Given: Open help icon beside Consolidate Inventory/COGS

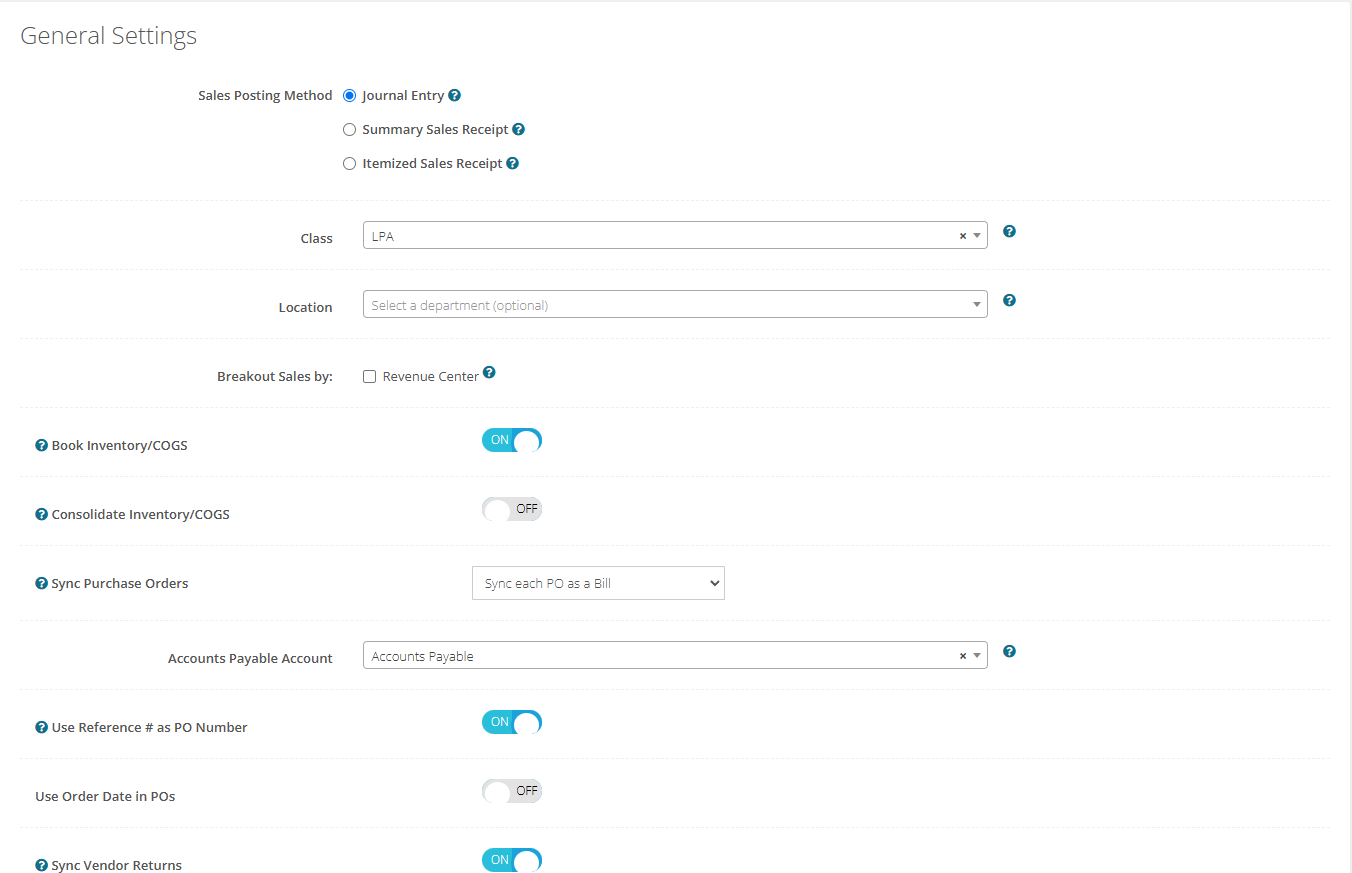Looking at the screenshot, I should tap(42, 515).
